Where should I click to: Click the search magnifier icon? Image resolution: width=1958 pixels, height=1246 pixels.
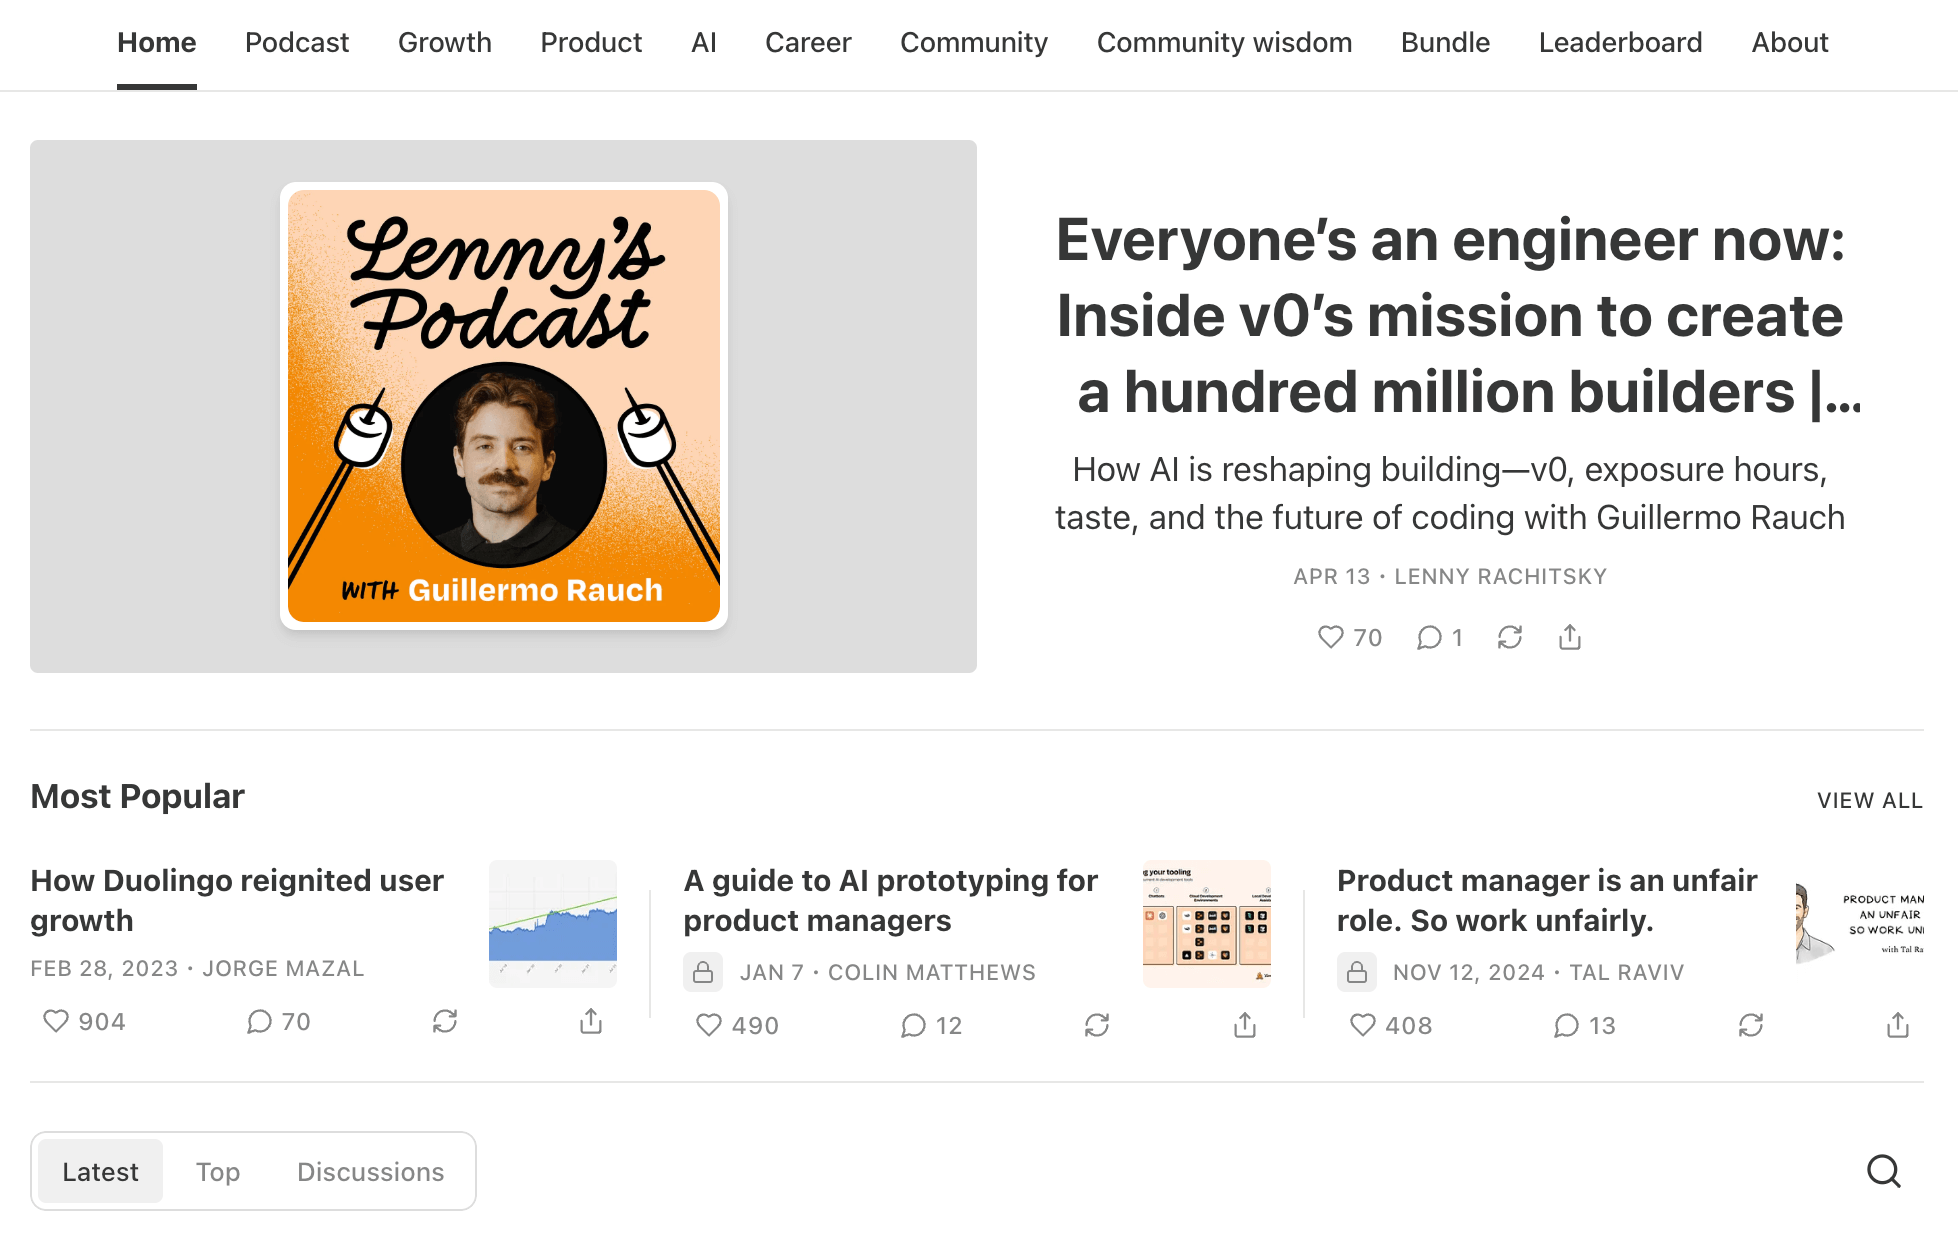(1883, 1170)
